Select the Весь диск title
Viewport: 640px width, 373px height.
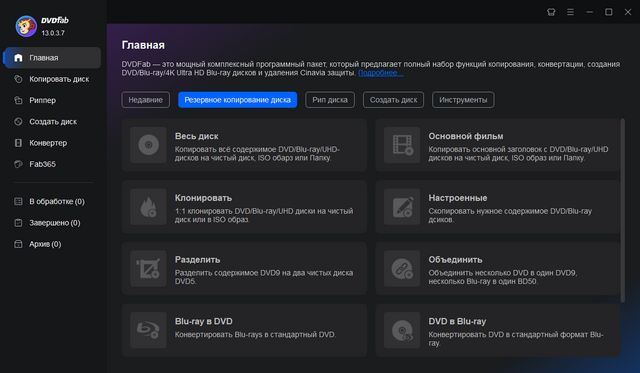pyautogui.click(x=197, y=136)
